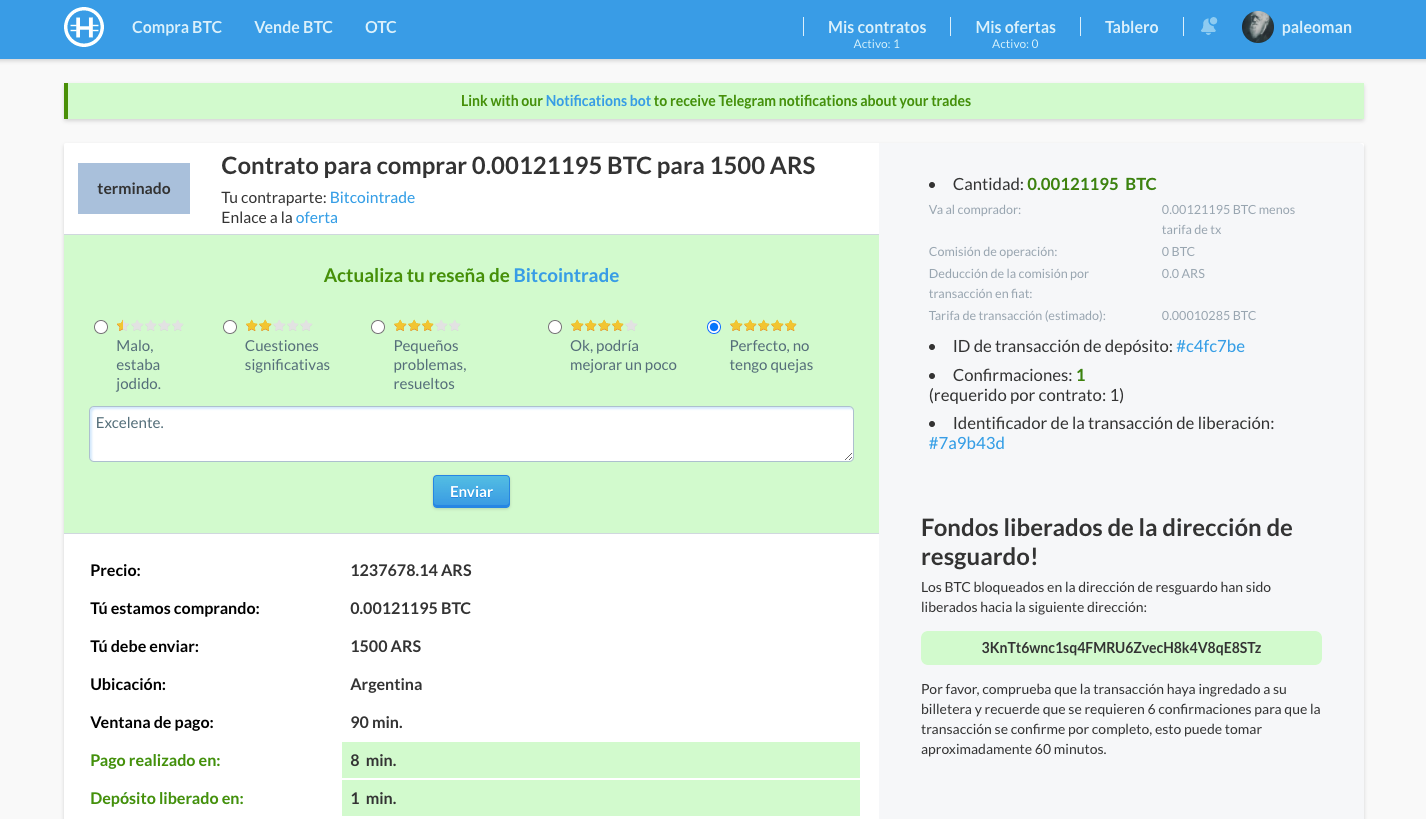Click the two-star rating icons
Image resolution: width=1426 pixels, height=819 pixels.
(x=279, y=326)
